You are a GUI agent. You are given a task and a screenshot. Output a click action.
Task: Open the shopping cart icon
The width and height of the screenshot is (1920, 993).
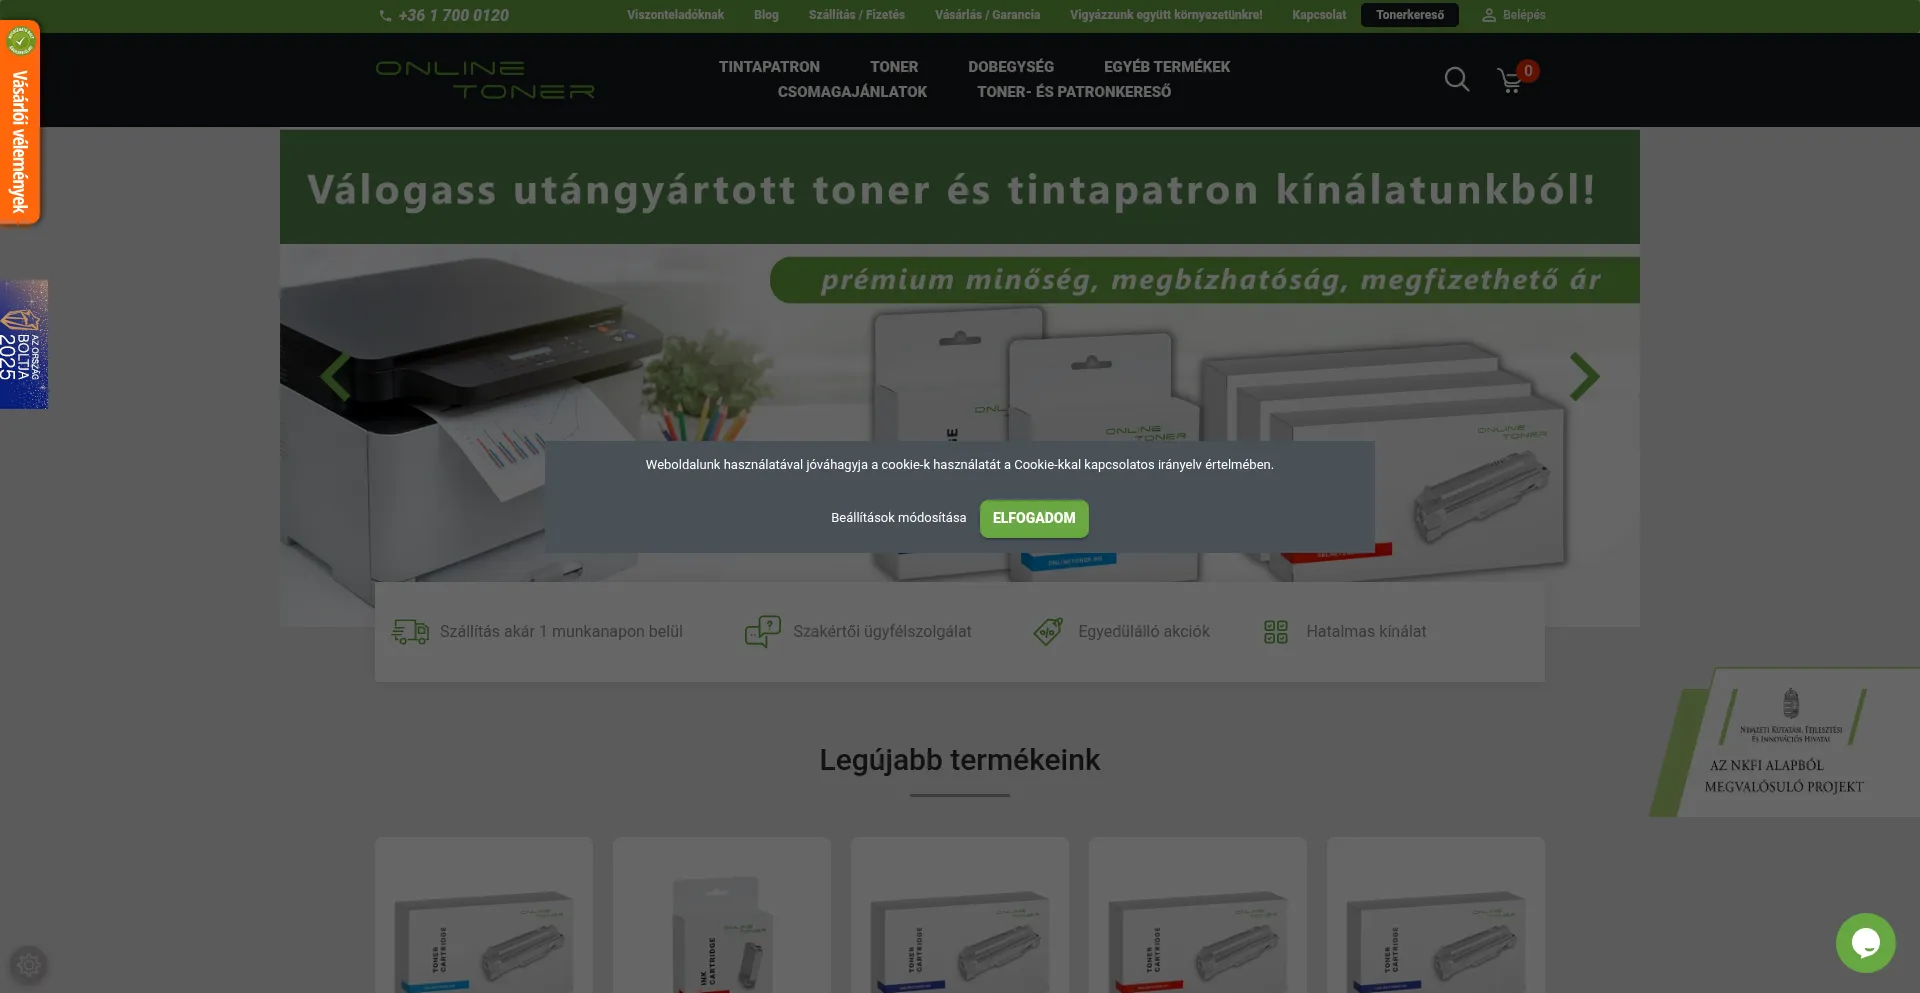(x=1510, y=81)
